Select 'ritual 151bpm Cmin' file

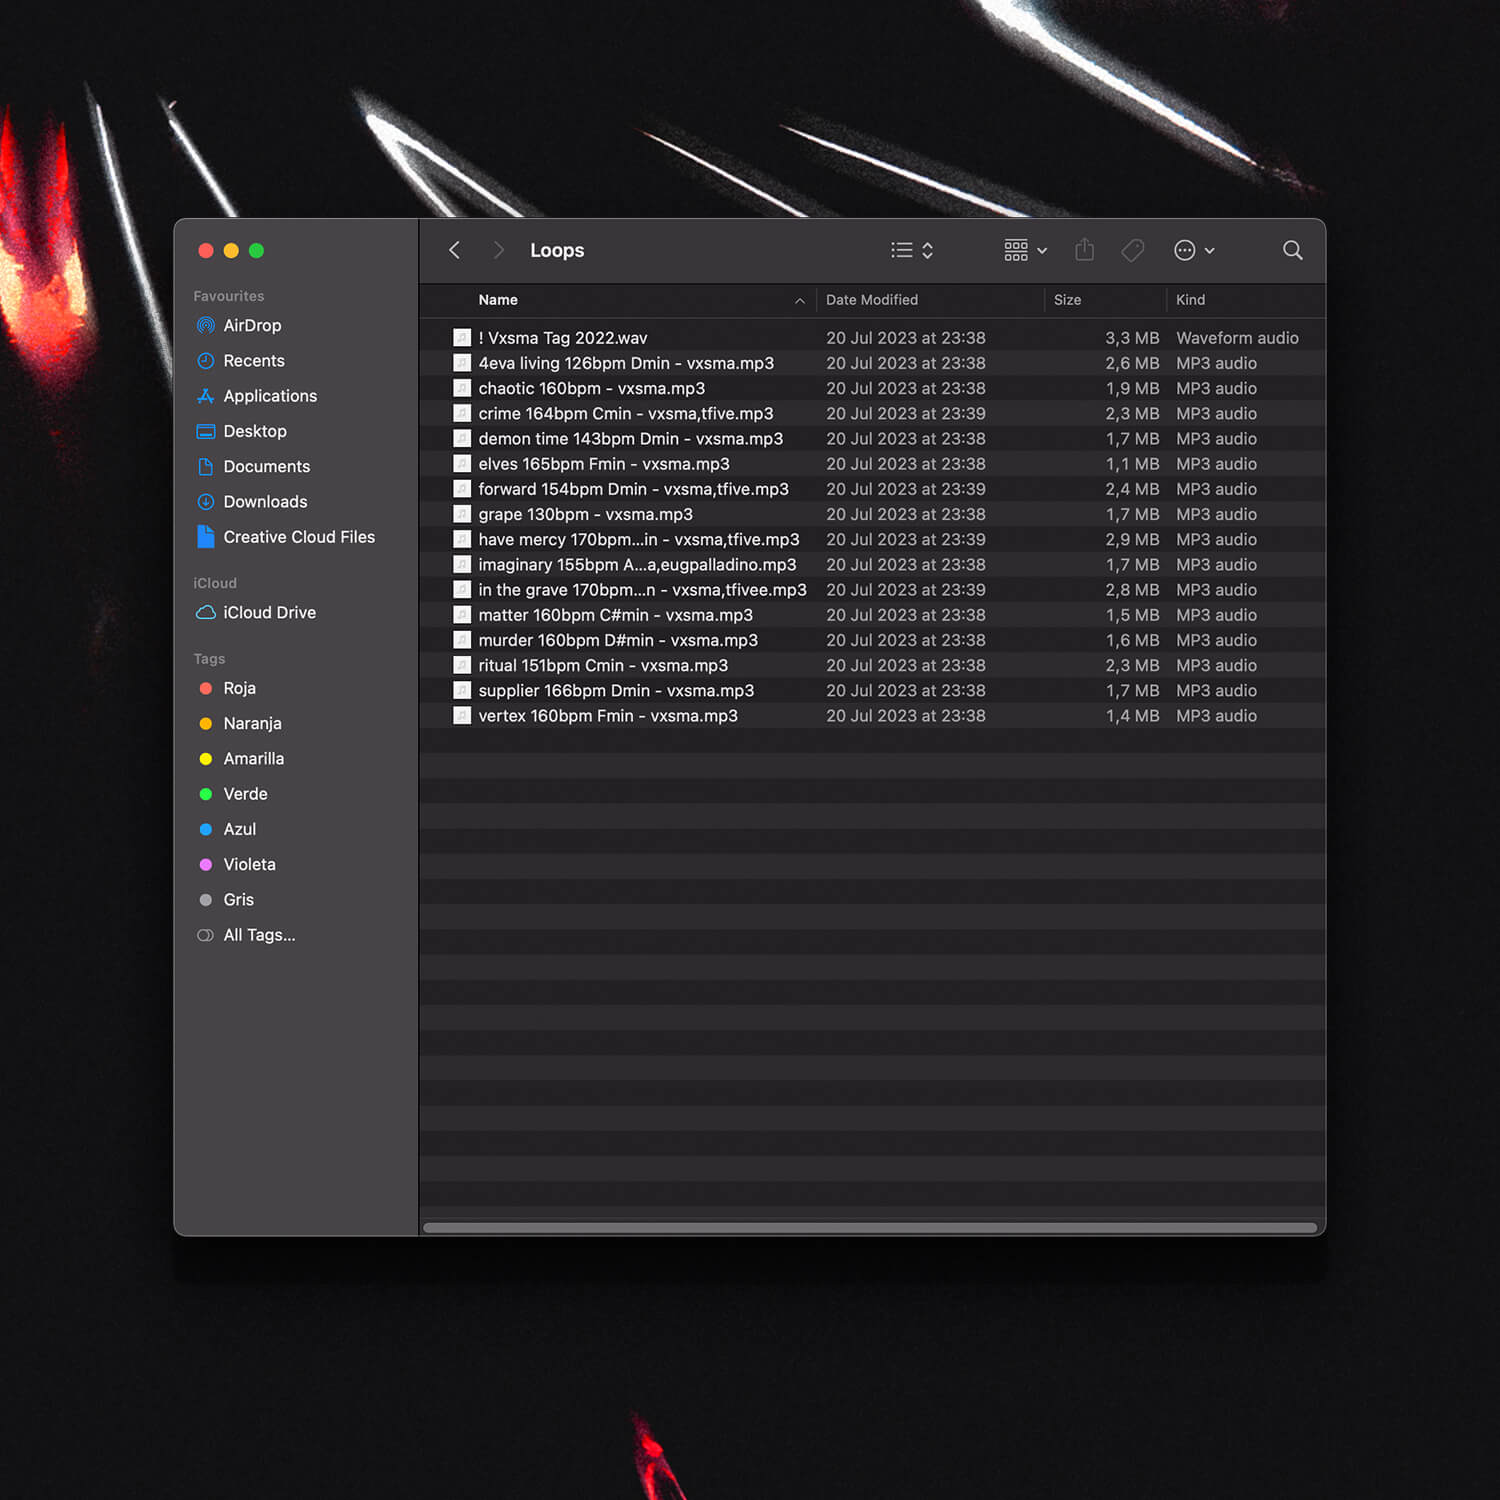(x=872, y=665)
